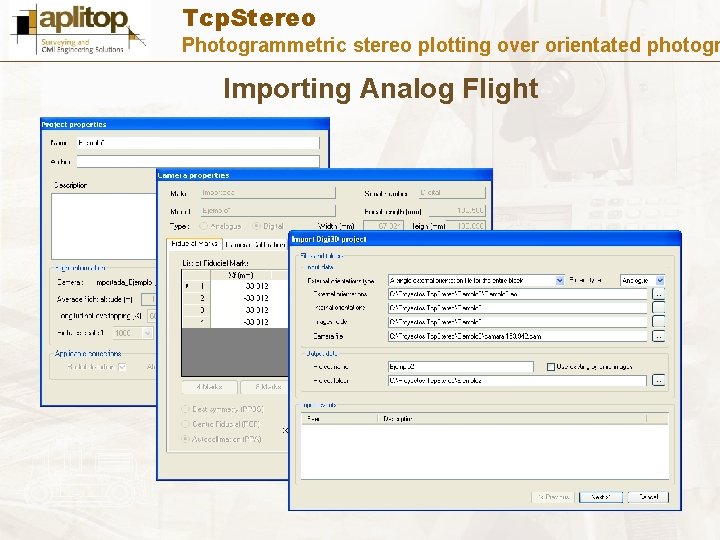Click browse button for Project folder
This screenshot has height=540, width=720.
658,381
